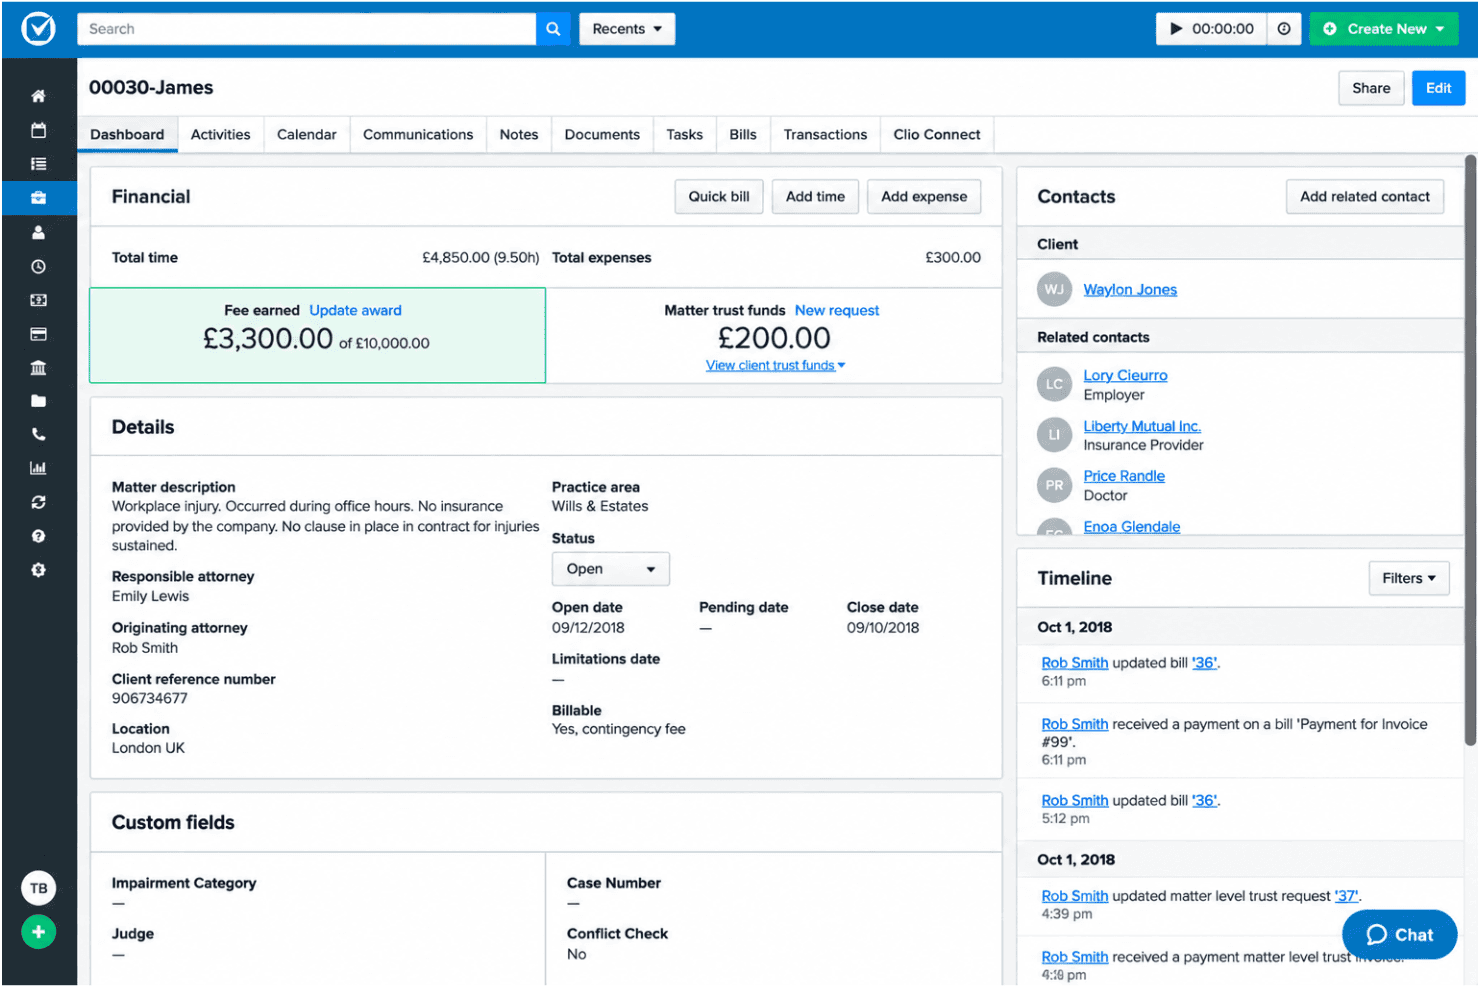Open the Documents folder icon in sidebar
The image size is (1480, 987).
click(x=38, y=401)
